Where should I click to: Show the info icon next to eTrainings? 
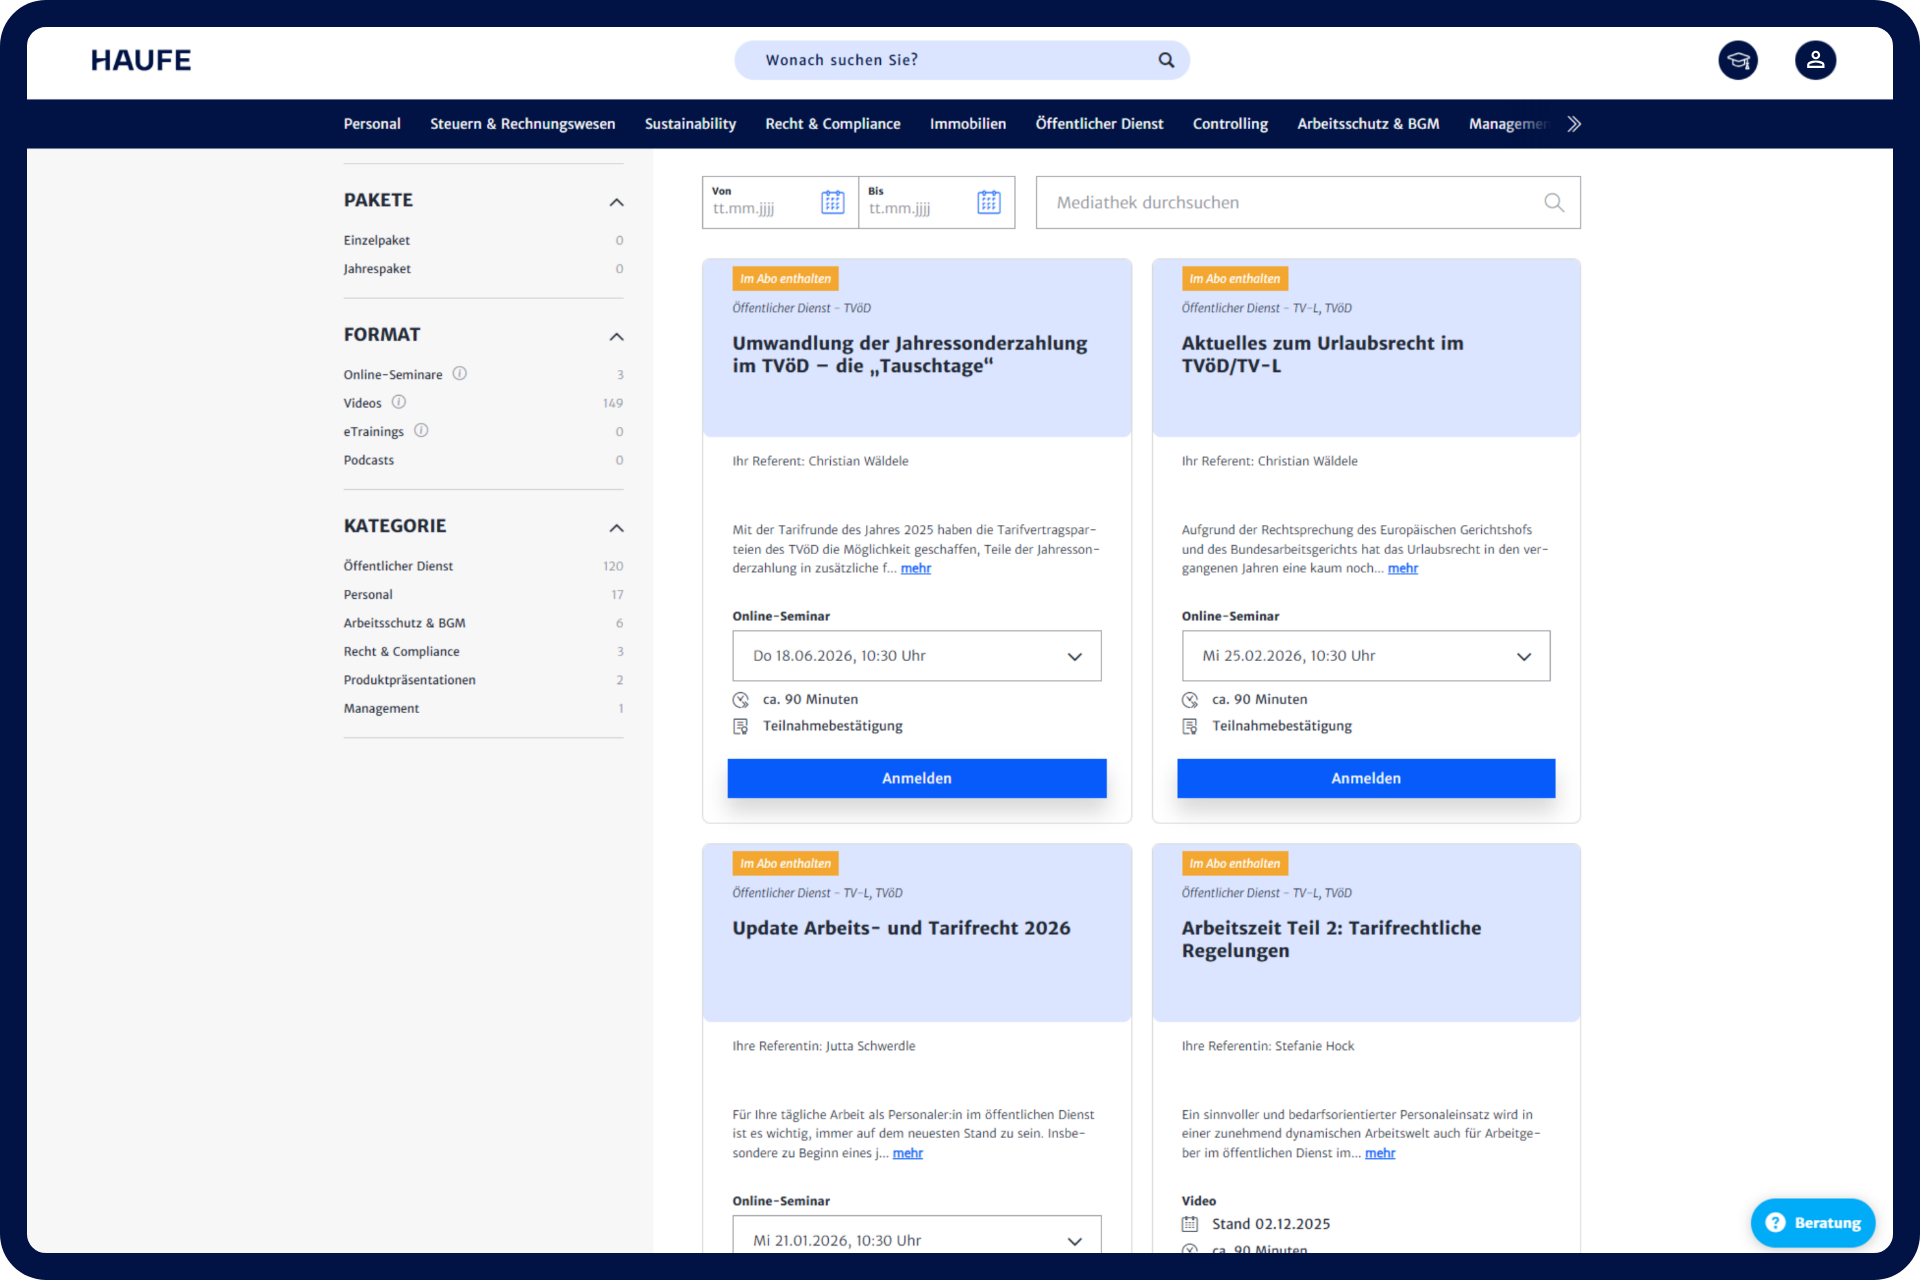tap(421, 430)
